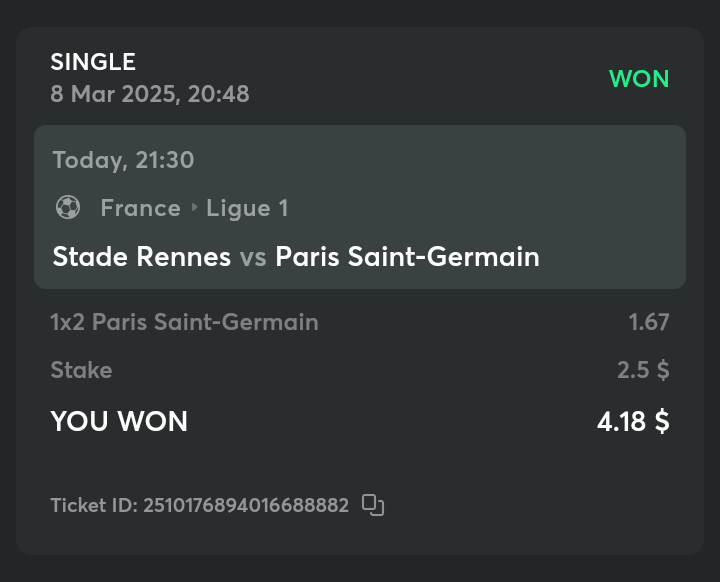Copy the ticket ID using the copy icon
The height and width of the screenshot is (582, 720).
373,505
